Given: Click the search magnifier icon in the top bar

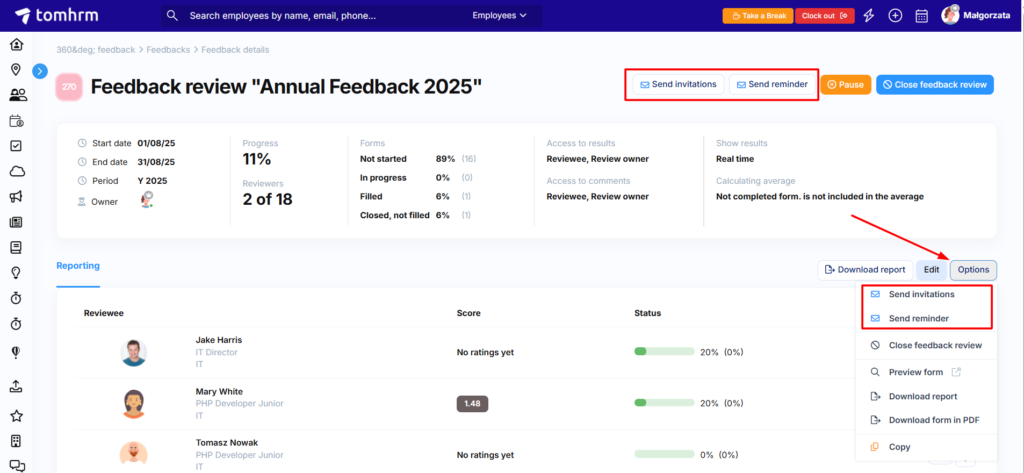Looking at the screenshot, I should tap(172, 16).
